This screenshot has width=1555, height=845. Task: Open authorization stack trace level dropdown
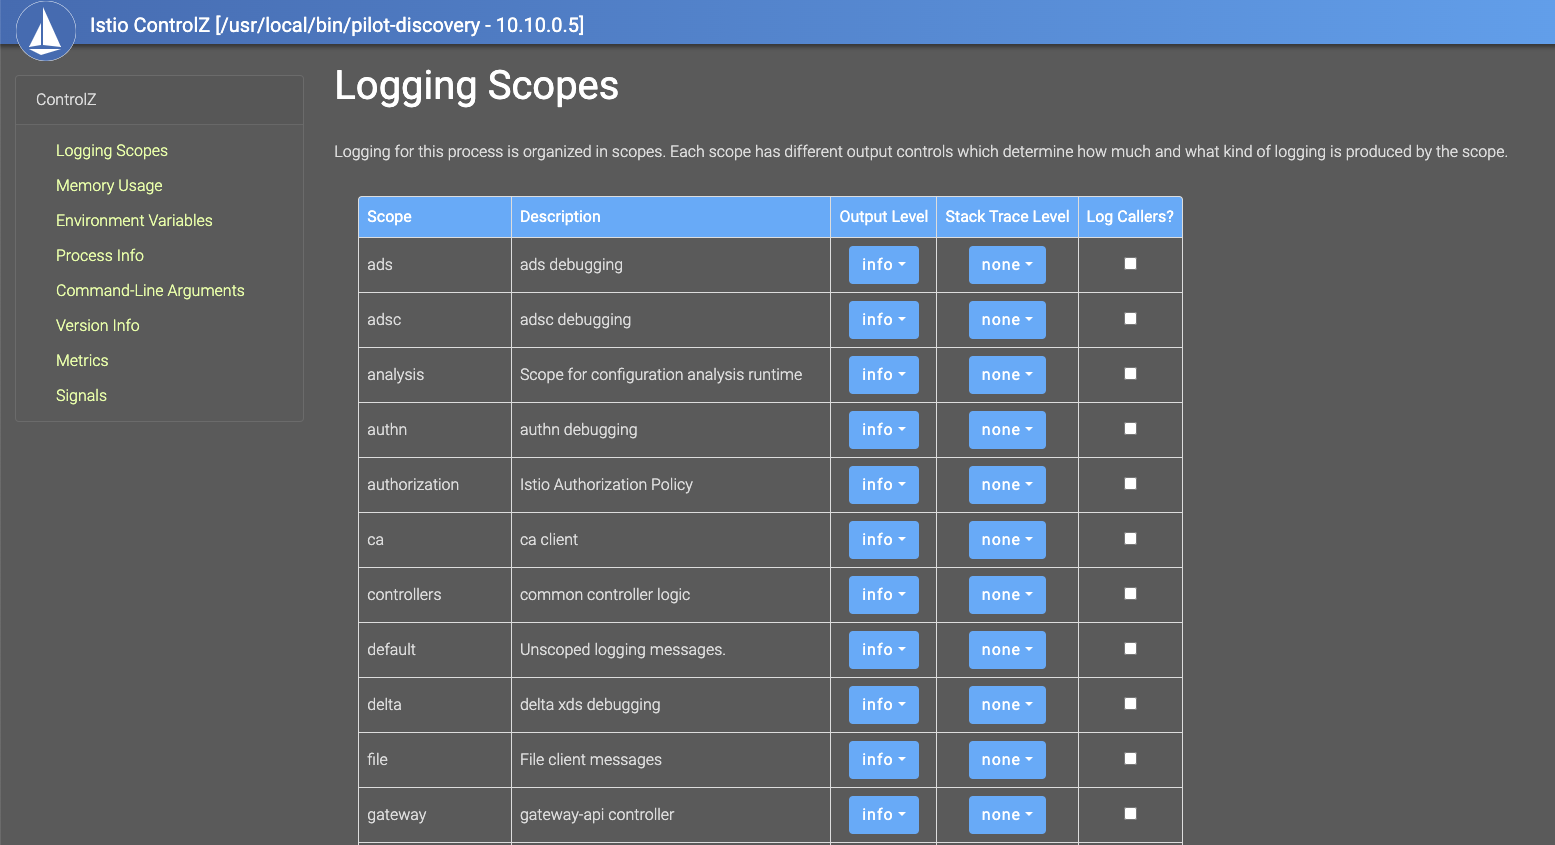coord(1007,485)
